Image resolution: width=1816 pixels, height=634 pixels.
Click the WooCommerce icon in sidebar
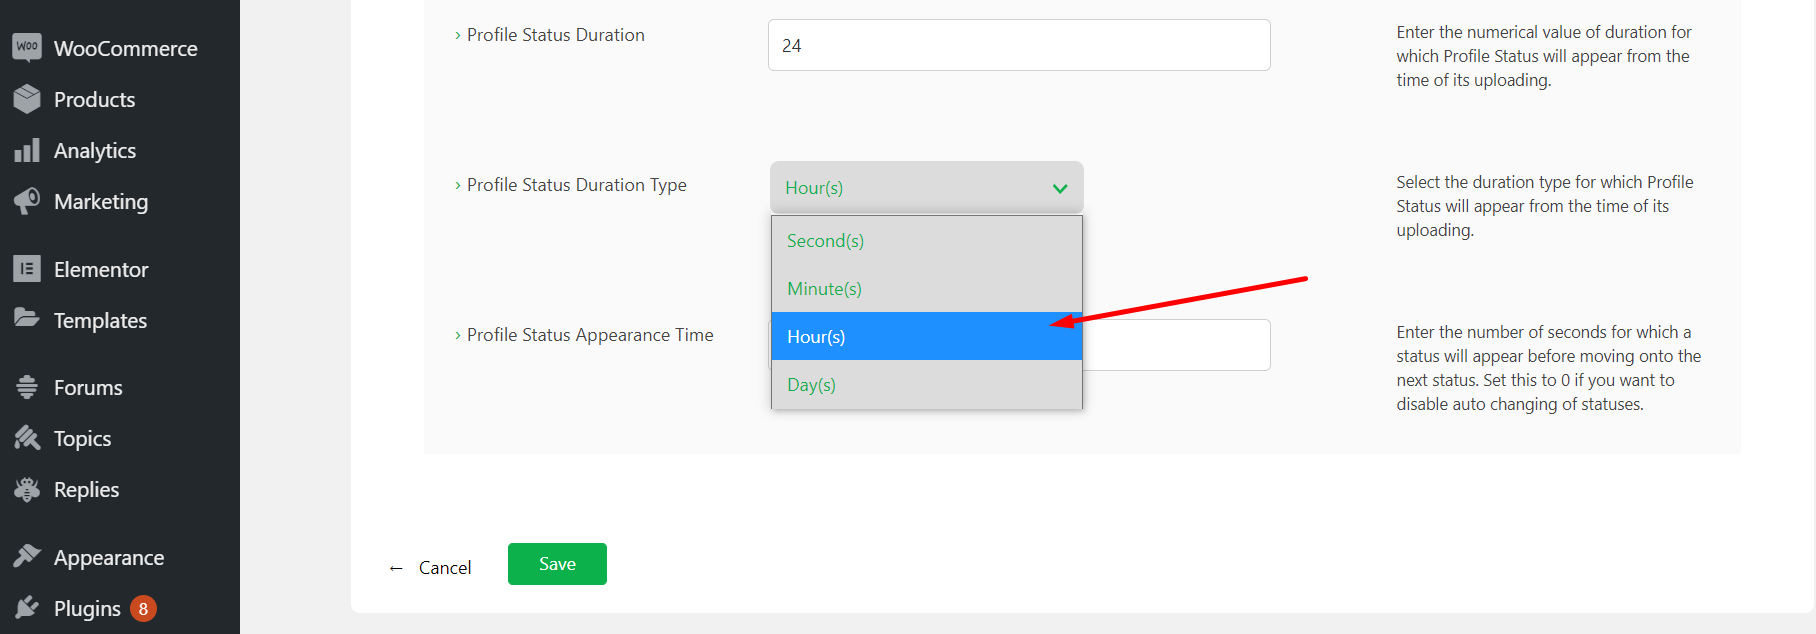tap(27, 48)
